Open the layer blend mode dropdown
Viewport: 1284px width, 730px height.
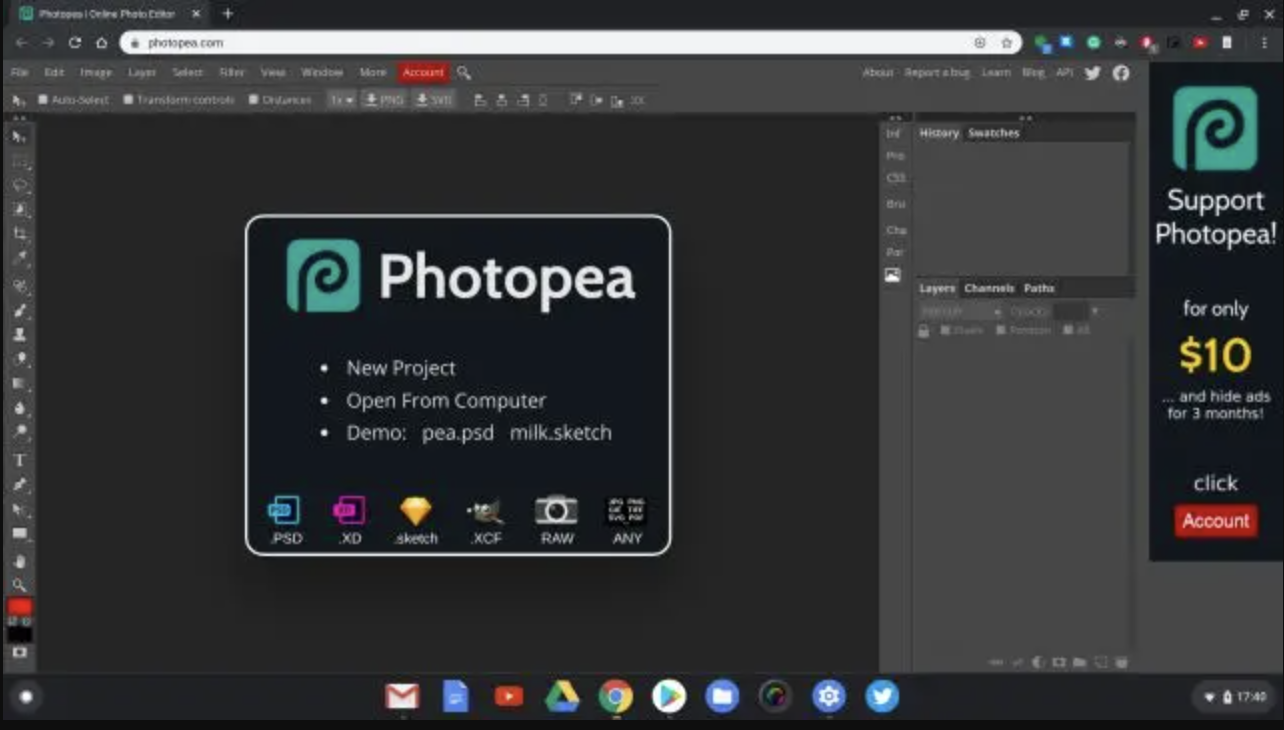pos(960,312)
